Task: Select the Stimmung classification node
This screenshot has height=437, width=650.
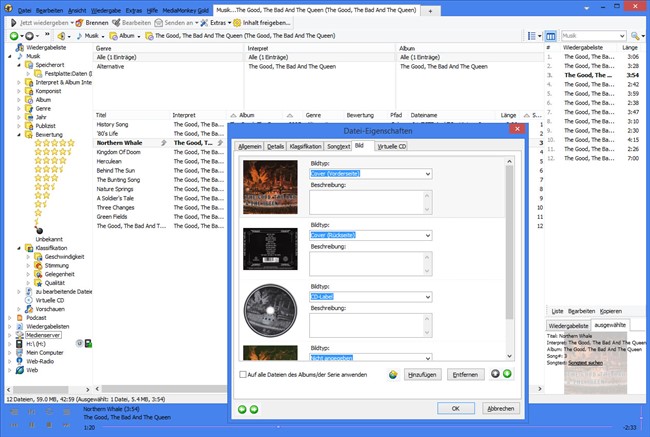Action: click(x=56, y=265)
